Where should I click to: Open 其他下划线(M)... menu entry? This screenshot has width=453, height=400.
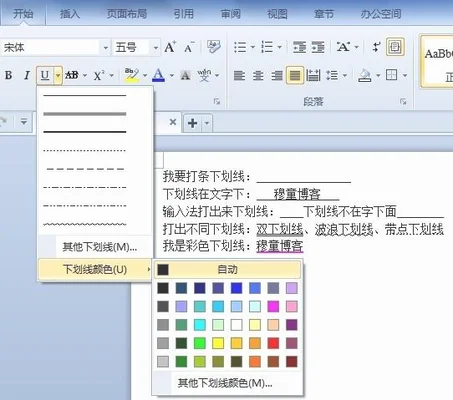point(95,247)
